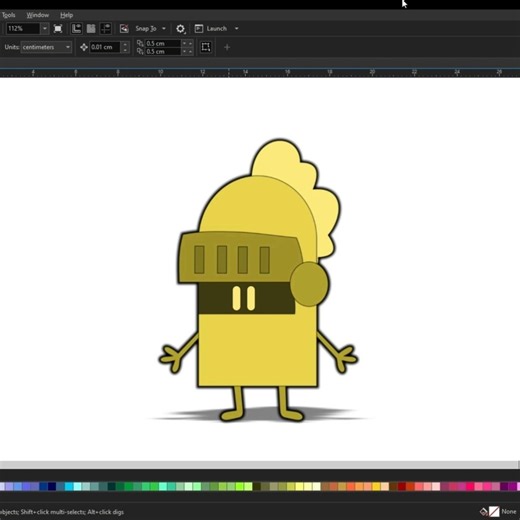
Task: Toggle the Show Rulers icon
Action: coord(77,29)
